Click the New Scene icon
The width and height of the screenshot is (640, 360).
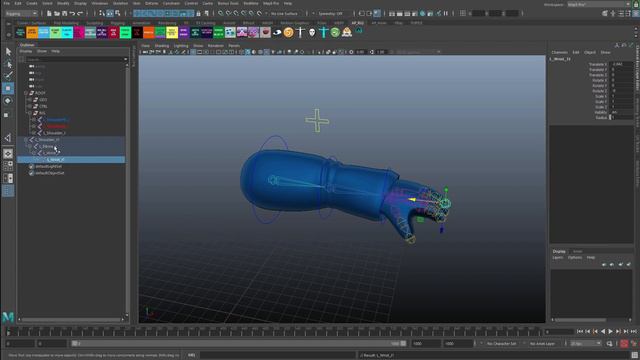49,13
